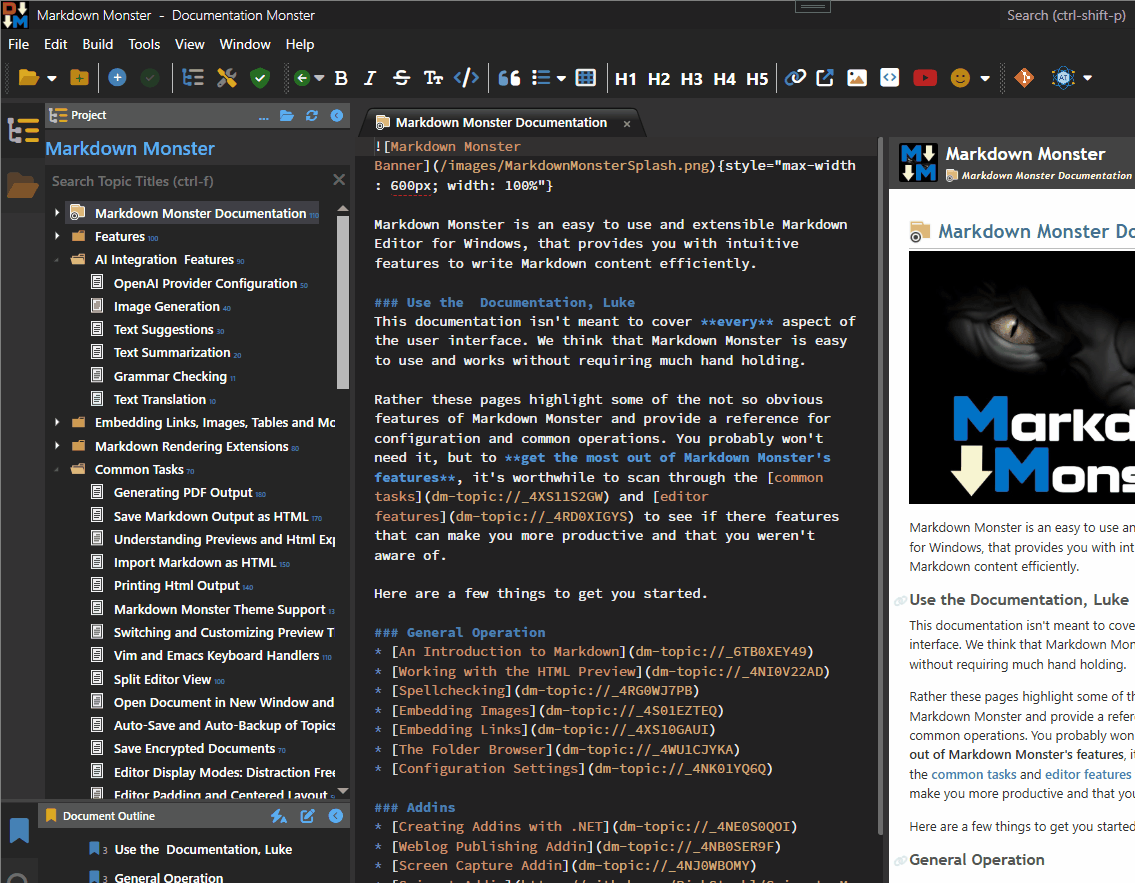Open the project tree toolbar icon
This screenshot has height=883, width=1135.
193,77
